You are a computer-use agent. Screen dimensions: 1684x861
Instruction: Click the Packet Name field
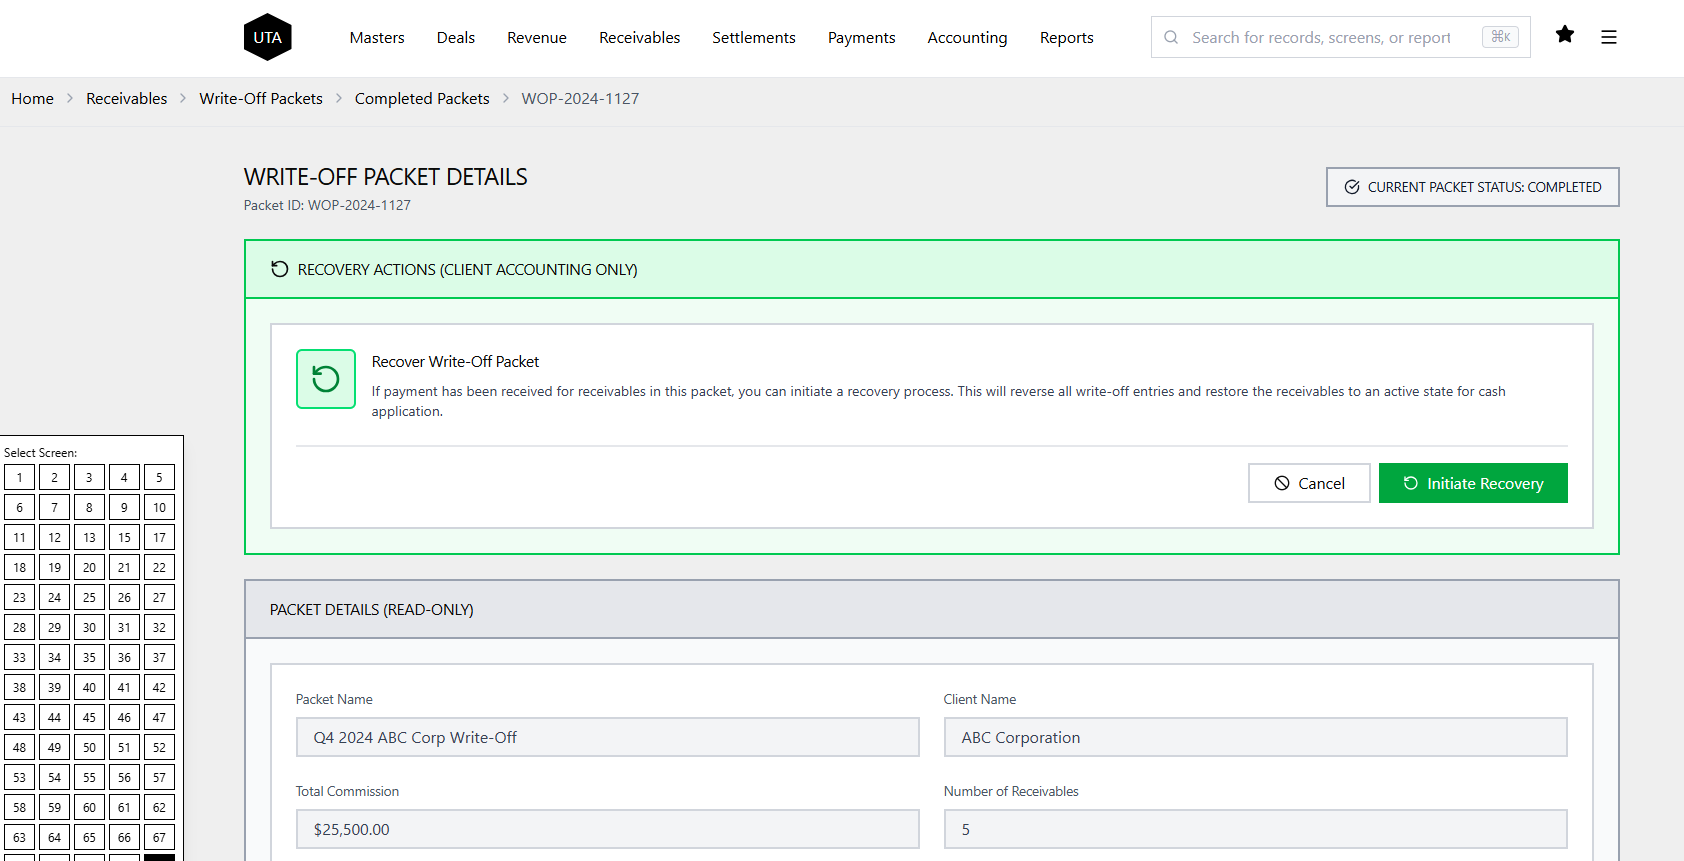tap(608, 737)
